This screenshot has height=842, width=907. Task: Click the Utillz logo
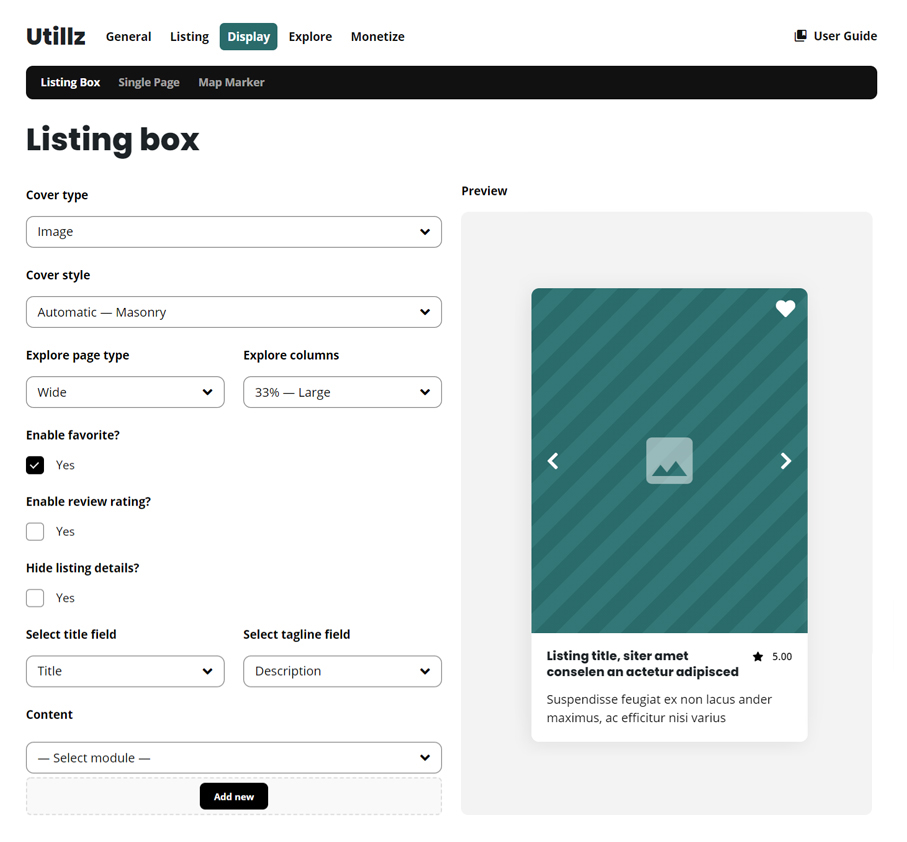(x=56, y=36)
